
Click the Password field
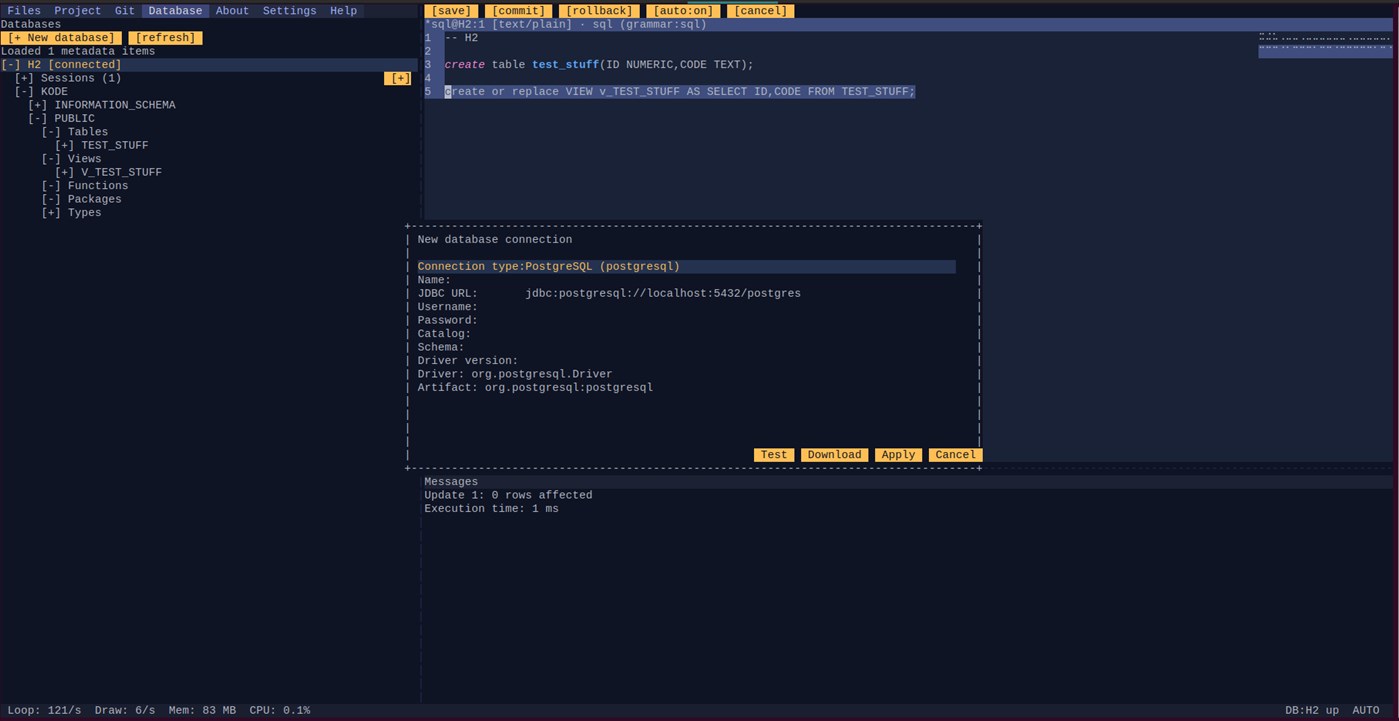[686, 321]
